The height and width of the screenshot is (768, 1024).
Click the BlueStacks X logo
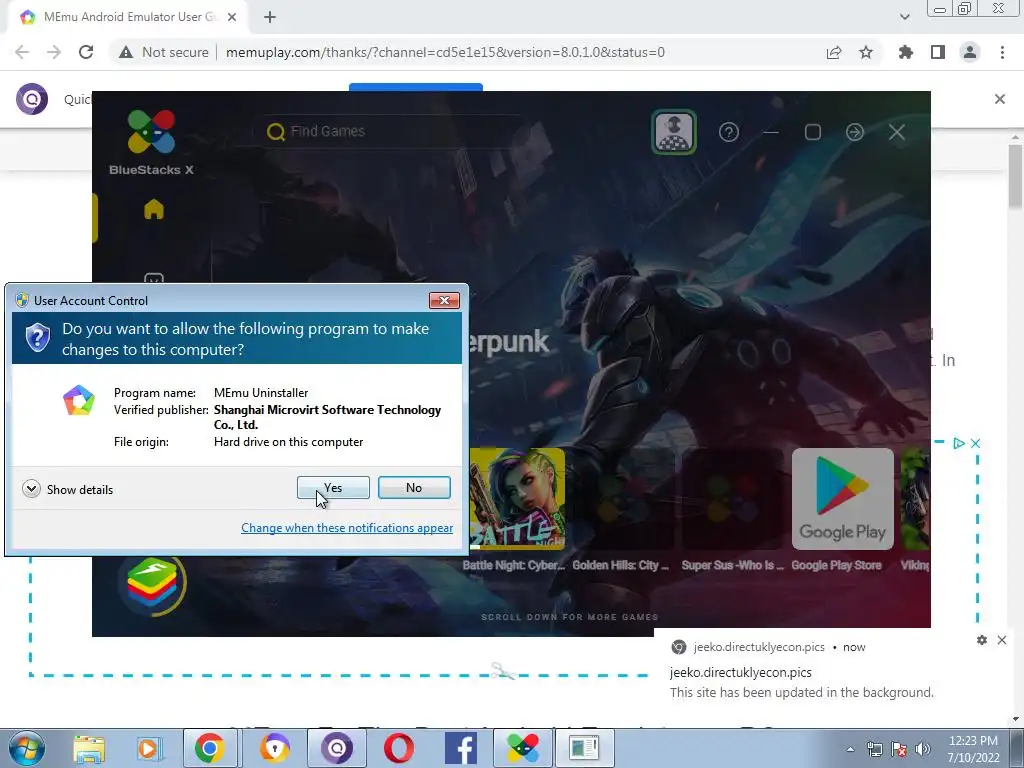[x=151, y=142]
